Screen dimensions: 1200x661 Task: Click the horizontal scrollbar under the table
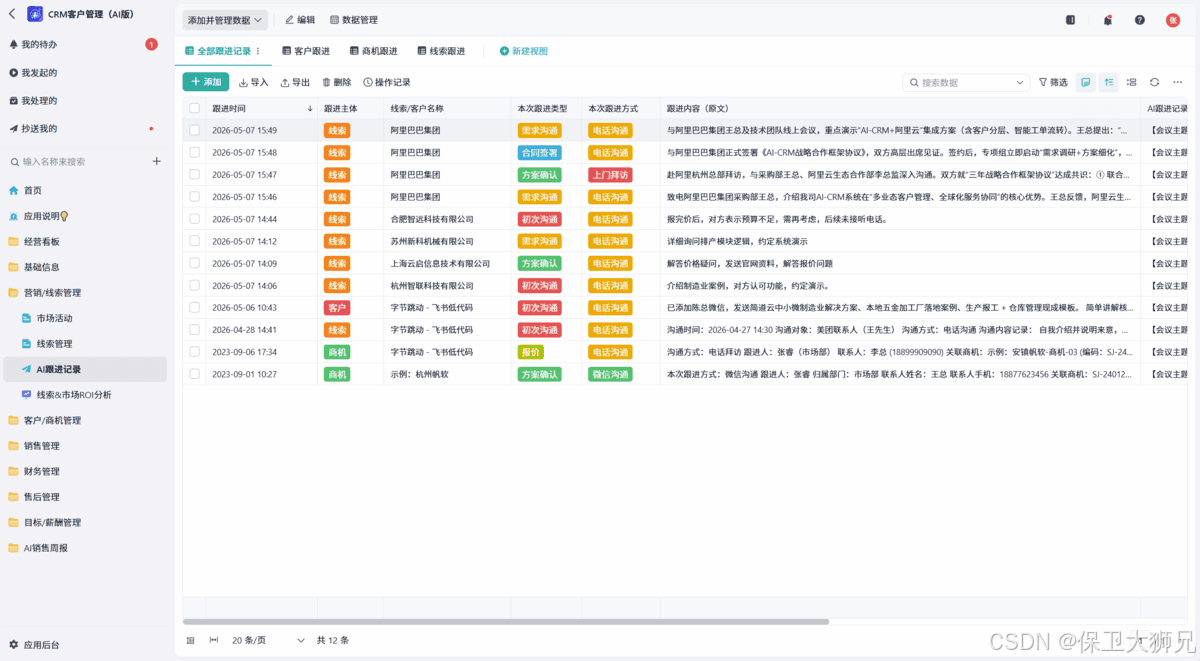pyautogui.click(x=506, y=622)
